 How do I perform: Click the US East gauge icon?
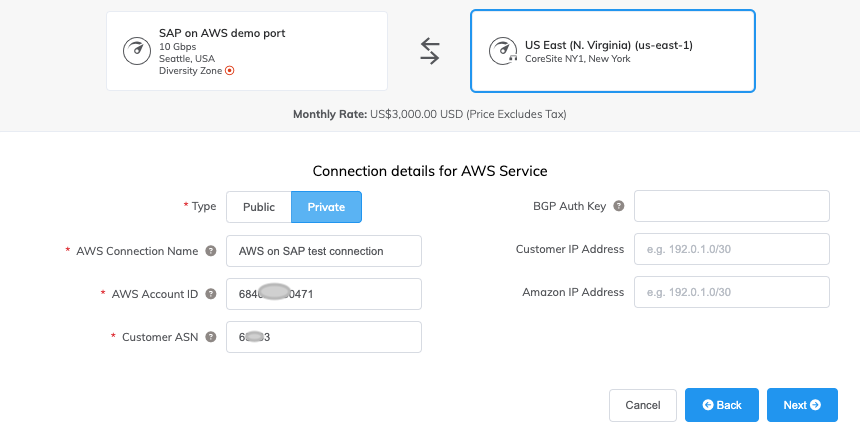[503, 50]
